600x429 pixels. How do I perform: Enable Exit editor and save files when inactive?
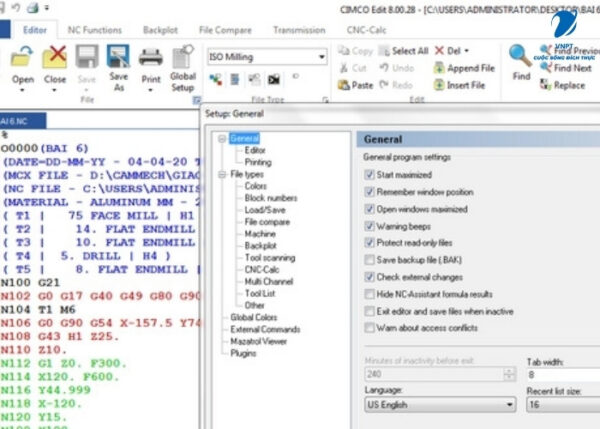coord(369,311)
